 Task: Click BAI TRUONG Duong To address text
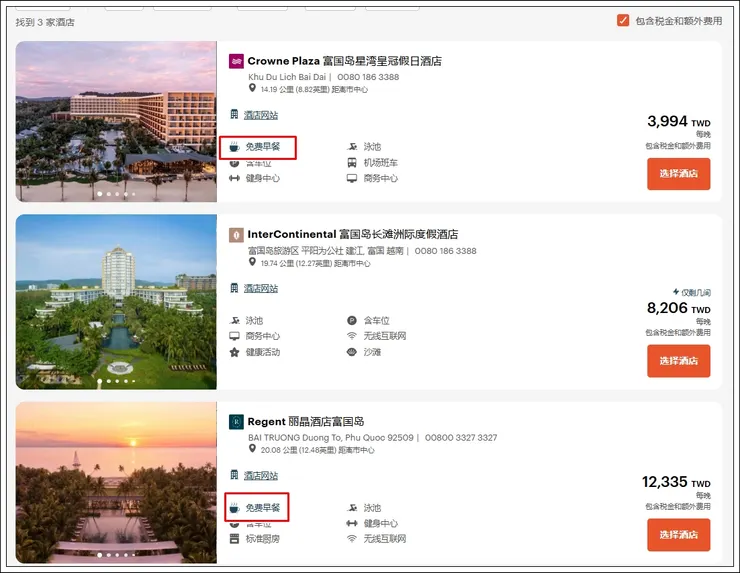point(331,438)
